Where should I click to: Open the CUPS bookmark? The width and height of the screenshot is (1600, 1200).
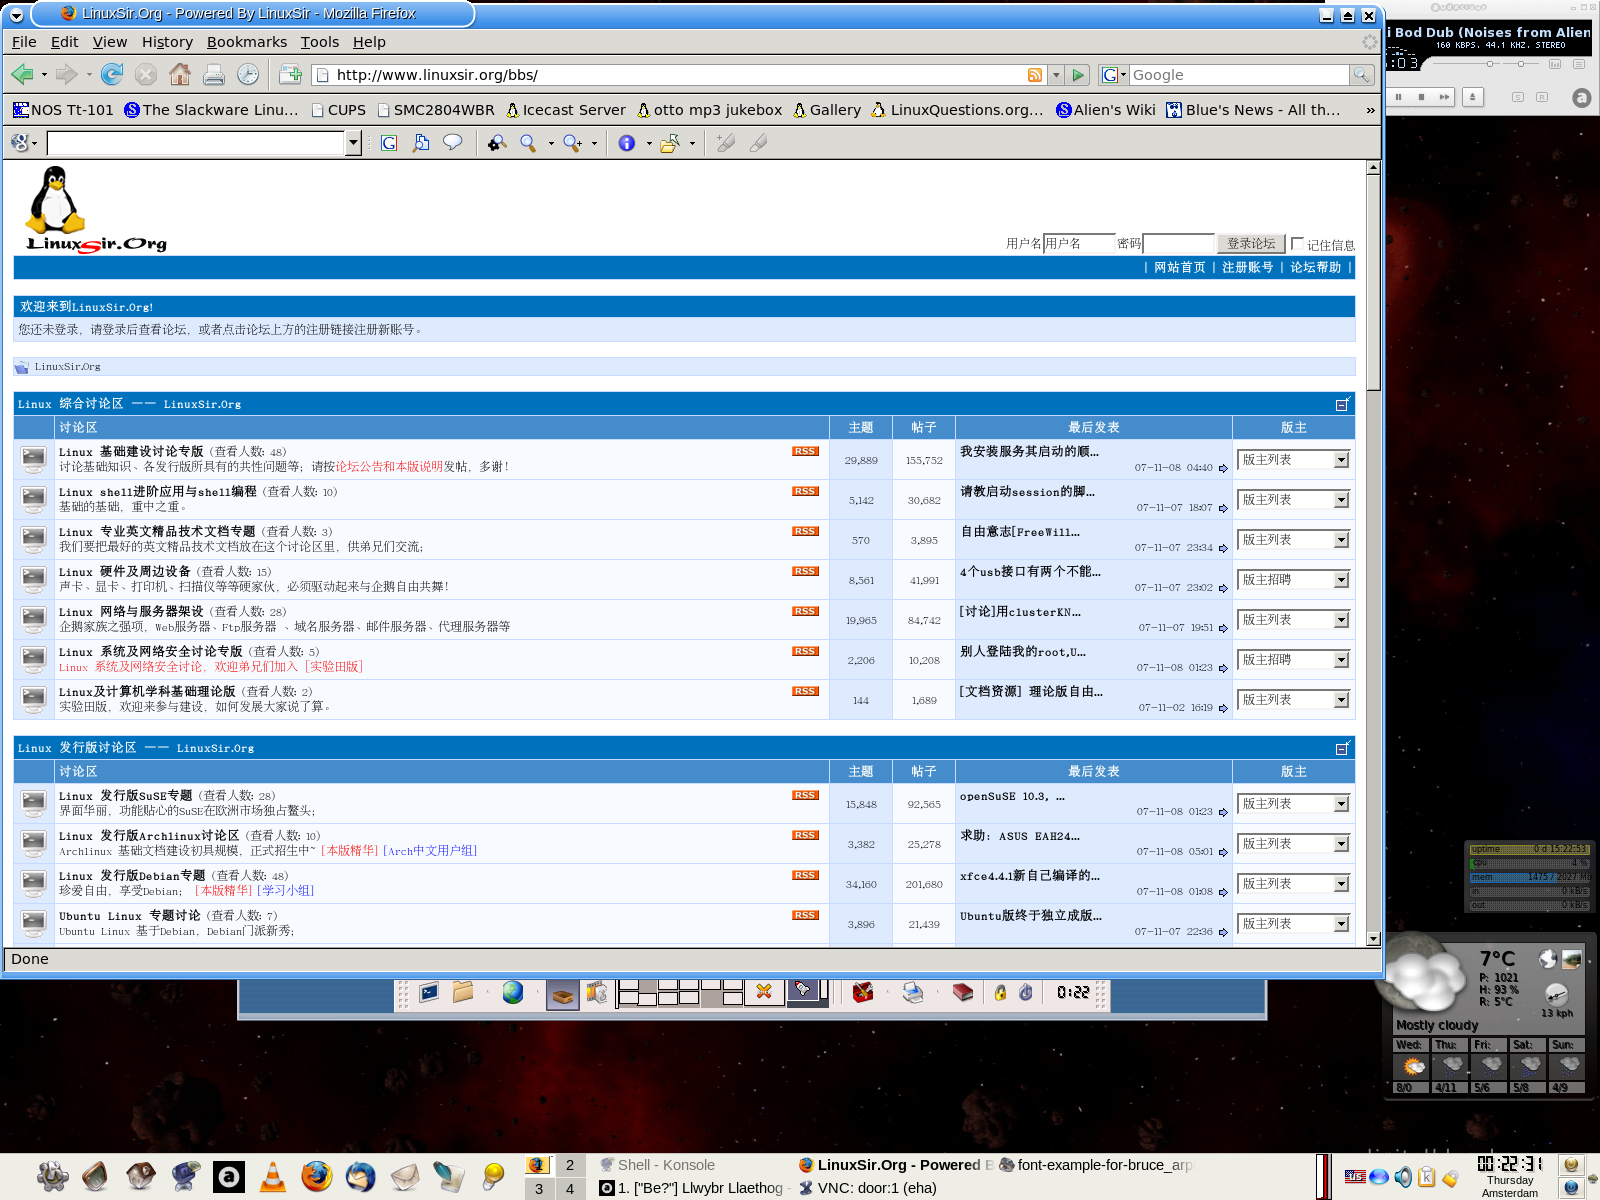point(339,110)
